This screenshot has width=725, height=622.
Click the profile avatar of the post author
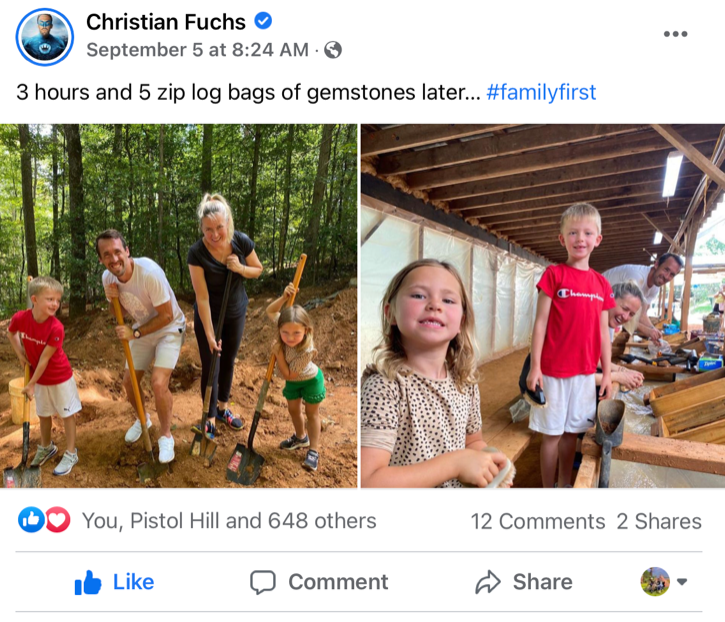click(45, 37)
